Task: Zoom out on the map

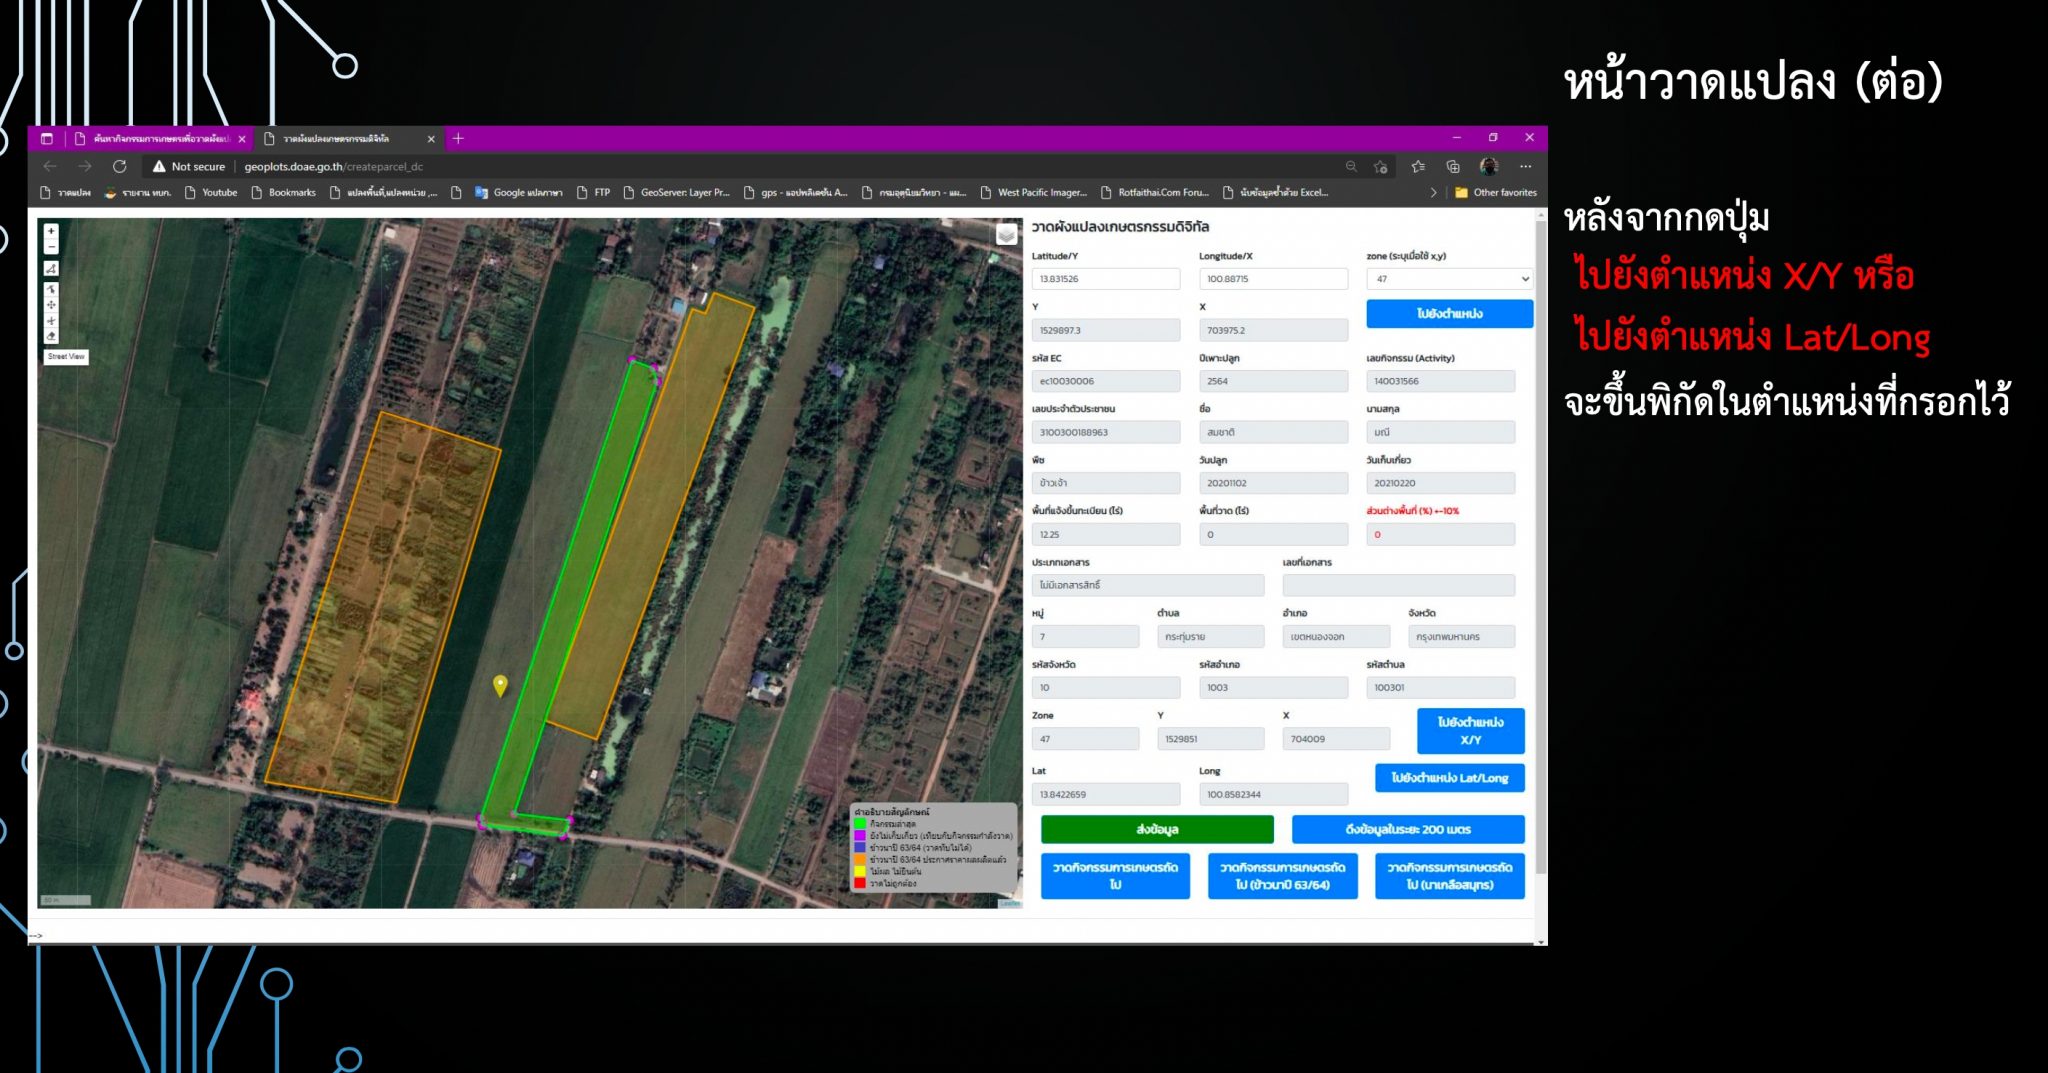Action: 51,247
